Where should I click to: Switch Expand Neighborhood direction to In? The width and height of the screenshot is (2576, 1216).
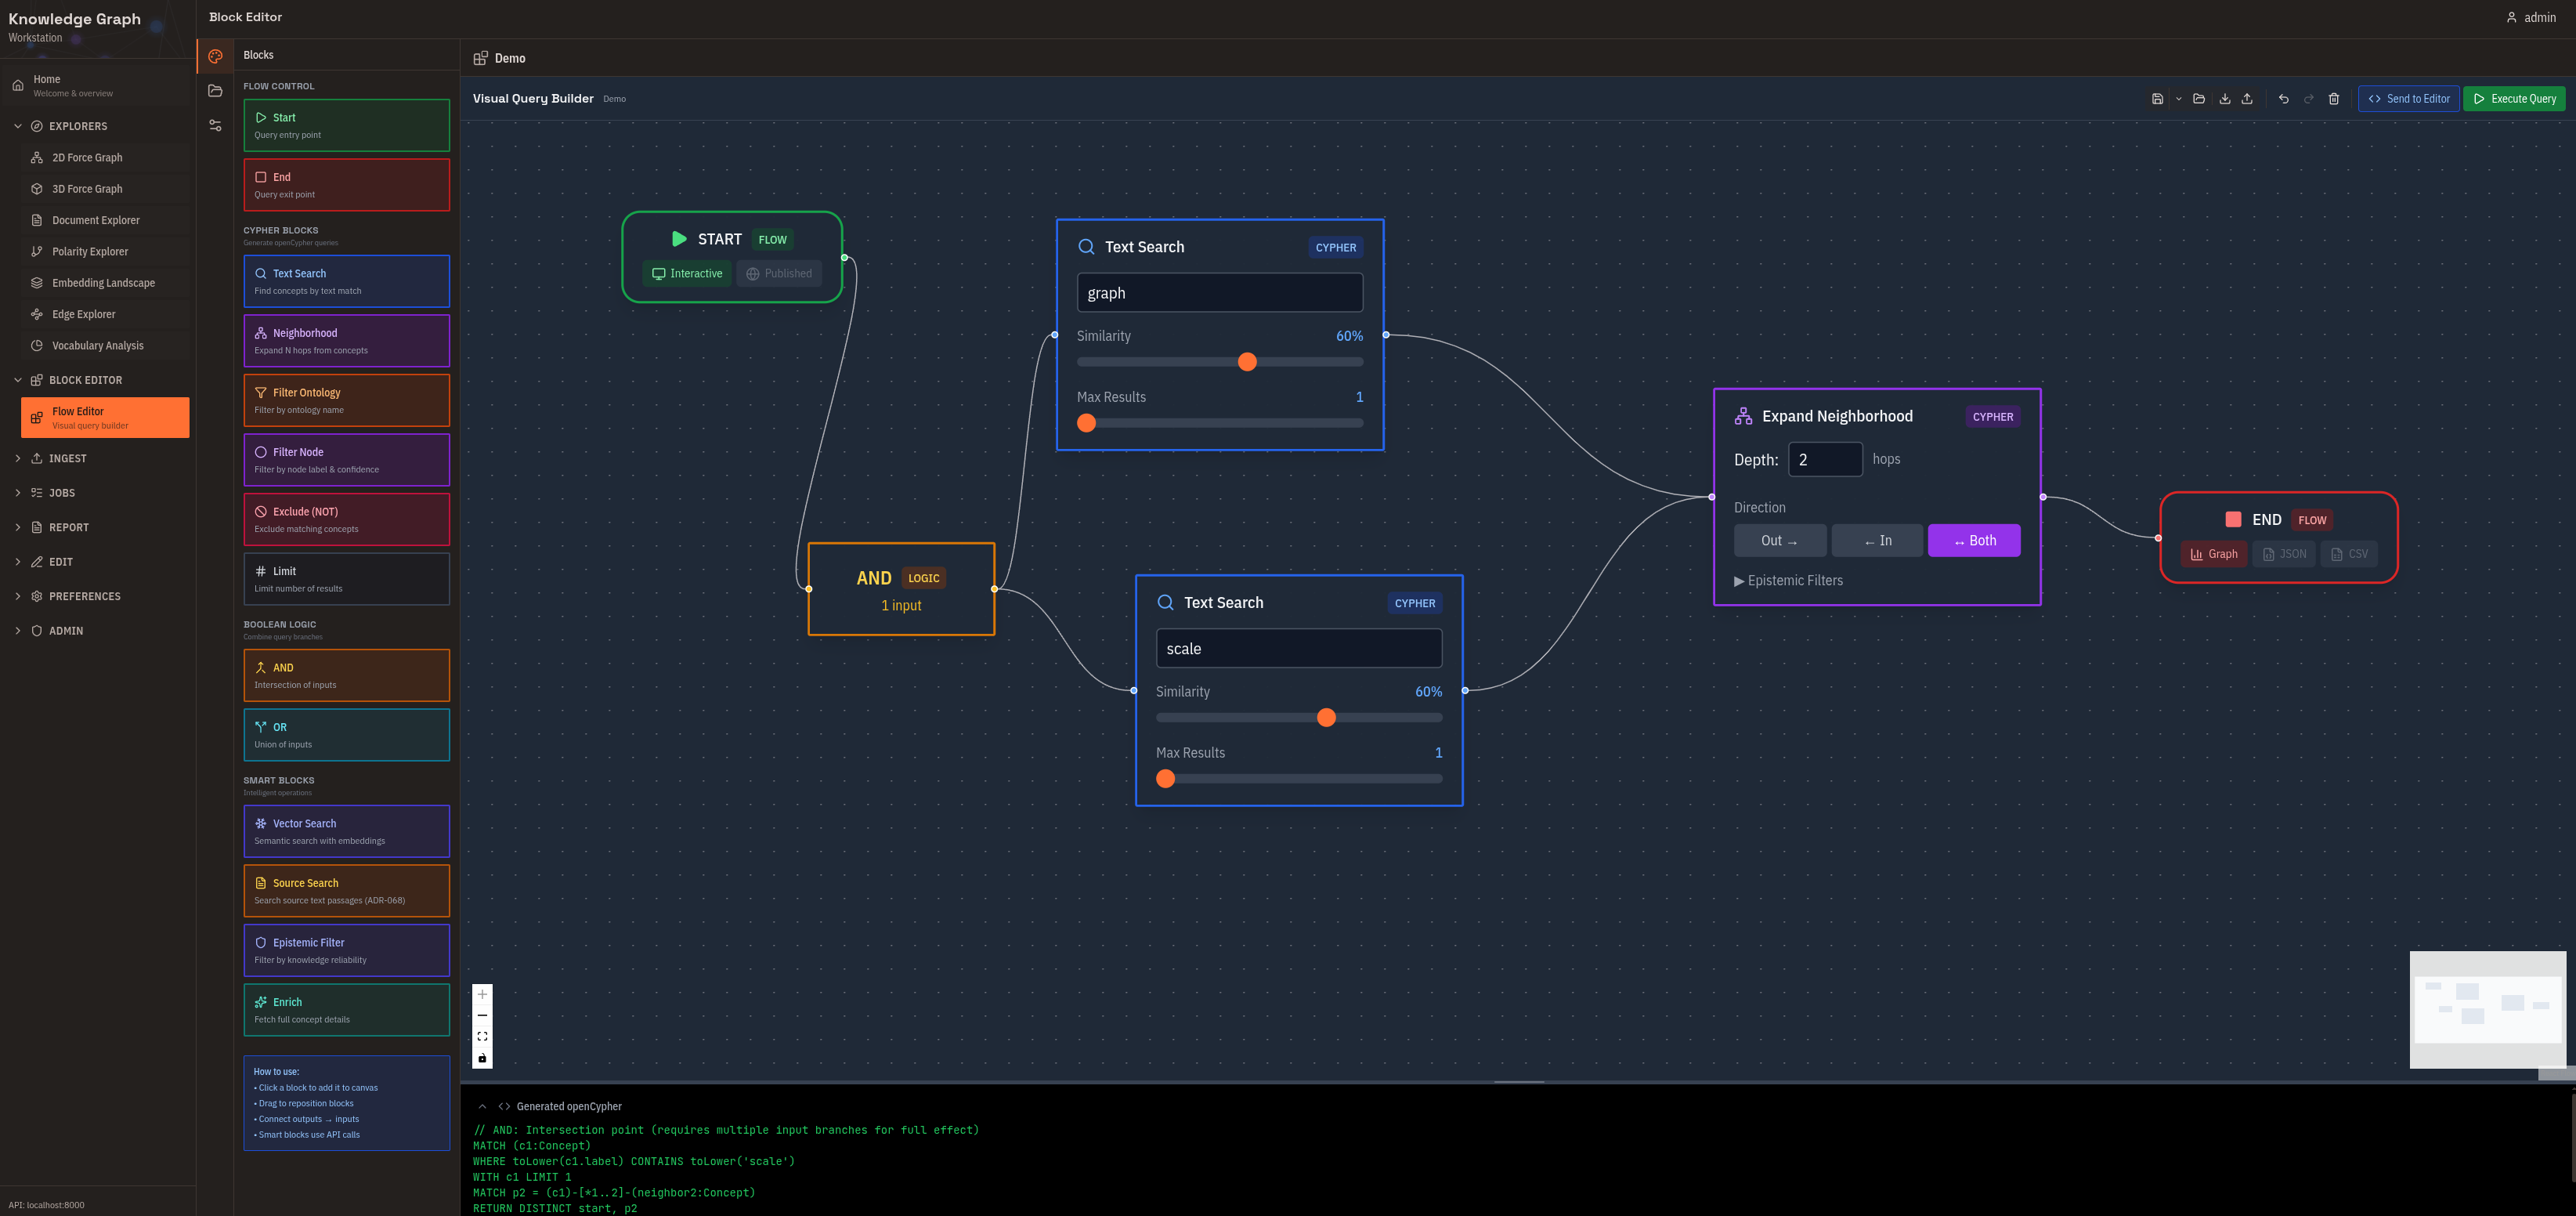click(x=1876, y=540)
